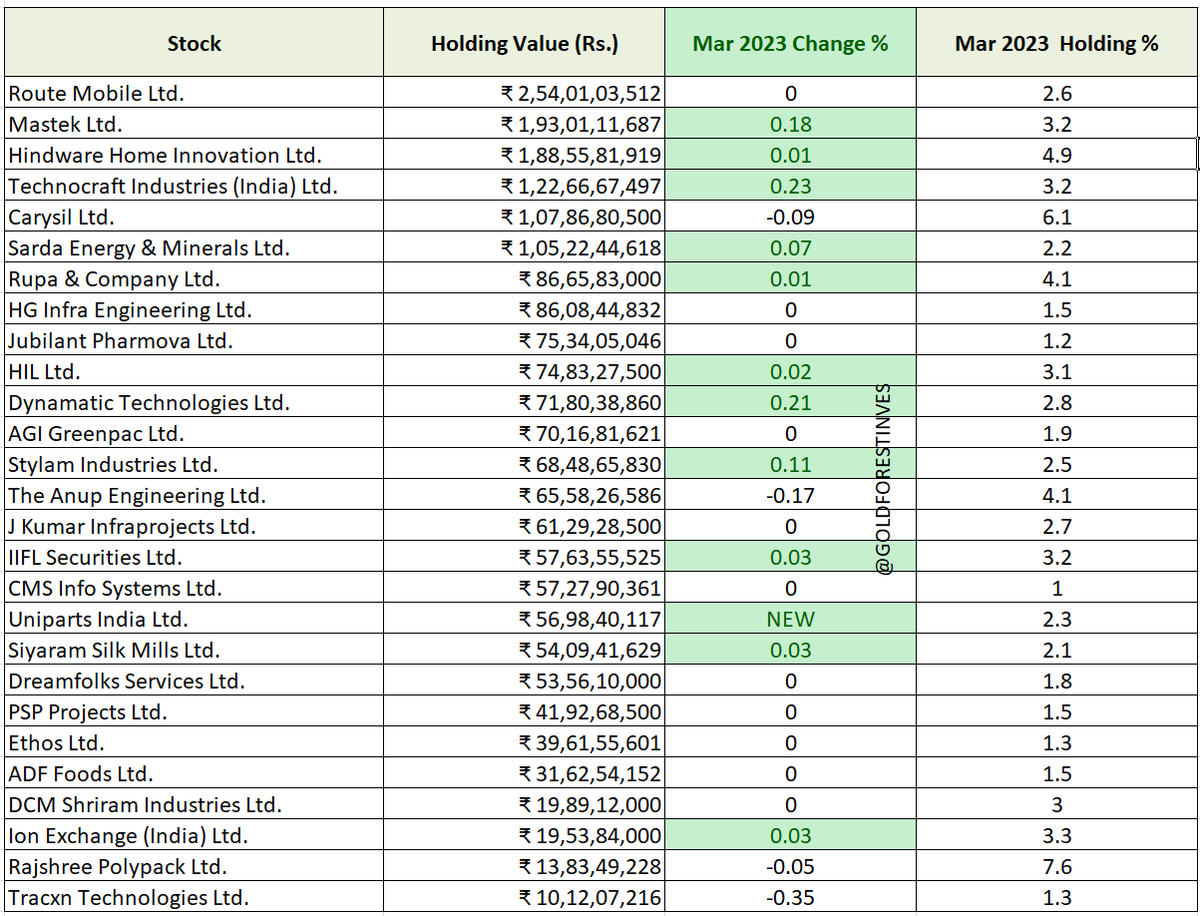Select the Uniparts India Ltd. cell
Screen dimensions: 1200x916
(x=194, y=620)
